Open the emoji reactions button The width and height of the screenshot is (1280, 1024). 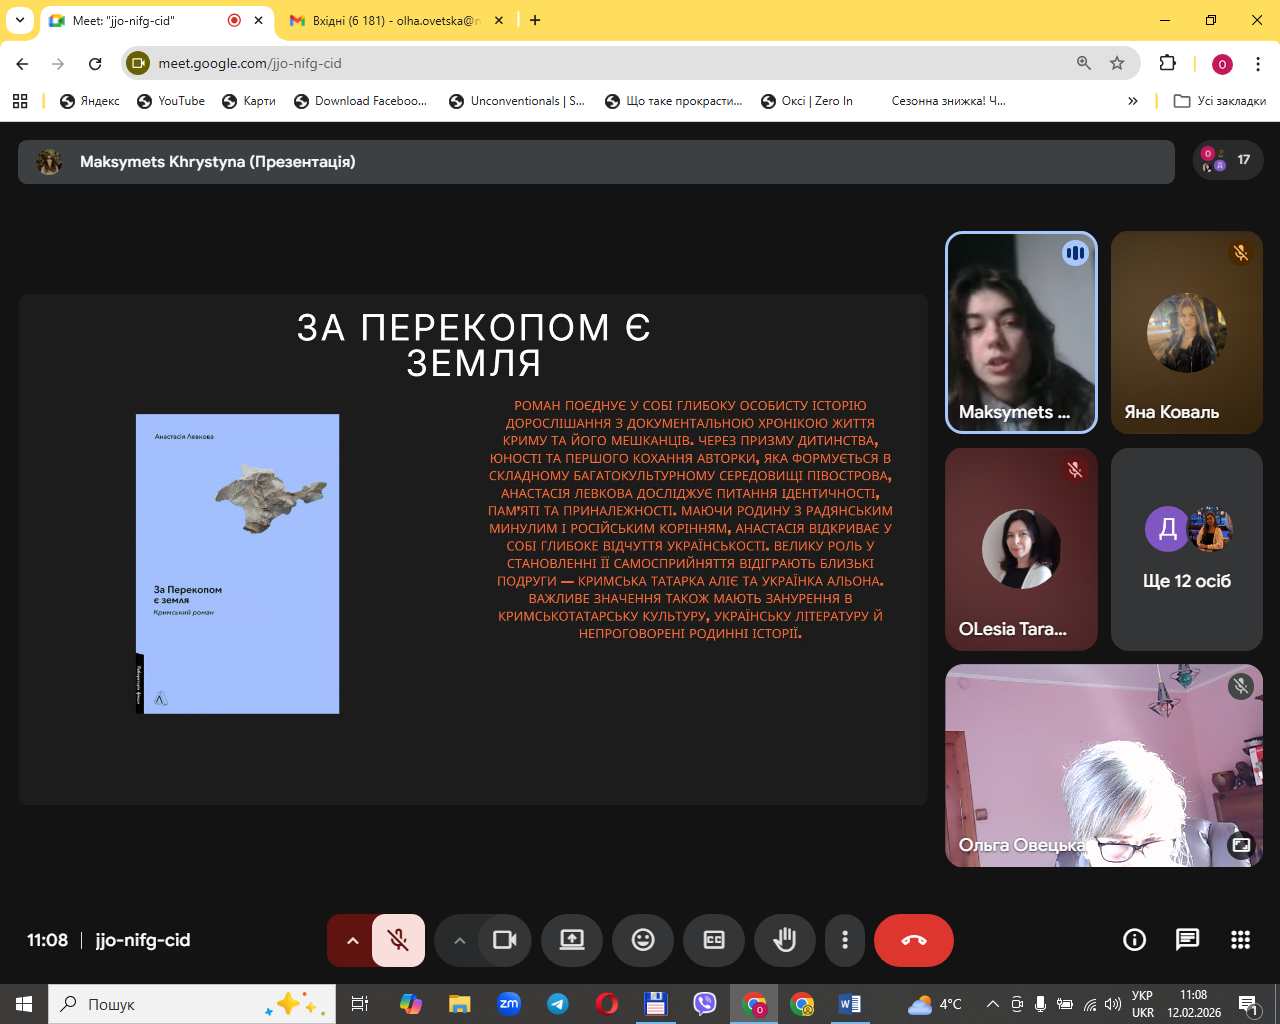pyautogui.click(x=643, y=940)
